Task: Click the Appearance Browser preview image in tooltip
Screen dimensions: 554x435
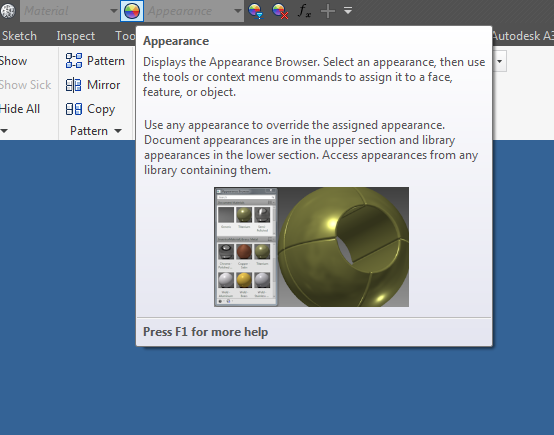Action: click(311, 247)
